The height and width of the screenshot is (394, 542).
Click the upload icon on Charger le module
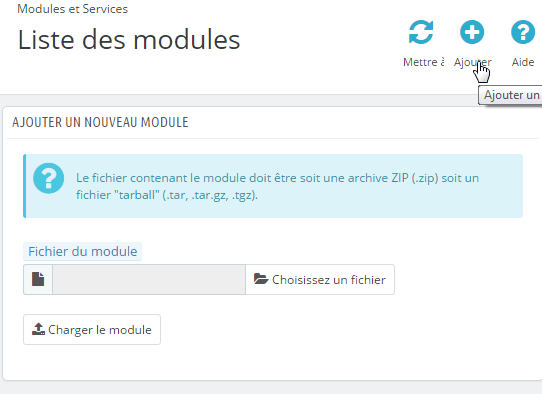[x=38, y=329]
